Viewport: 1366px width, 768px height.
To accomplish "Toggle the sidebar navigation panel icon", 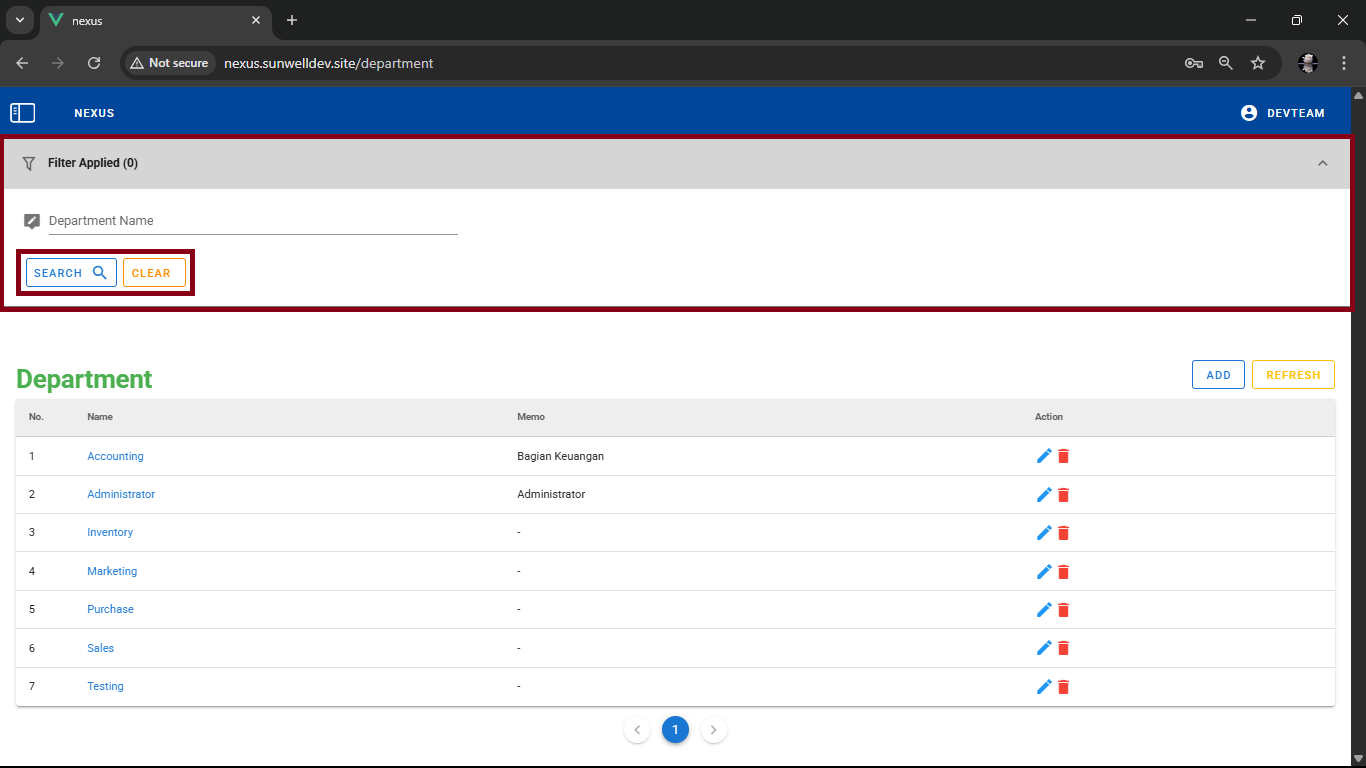I will (22, 113).
